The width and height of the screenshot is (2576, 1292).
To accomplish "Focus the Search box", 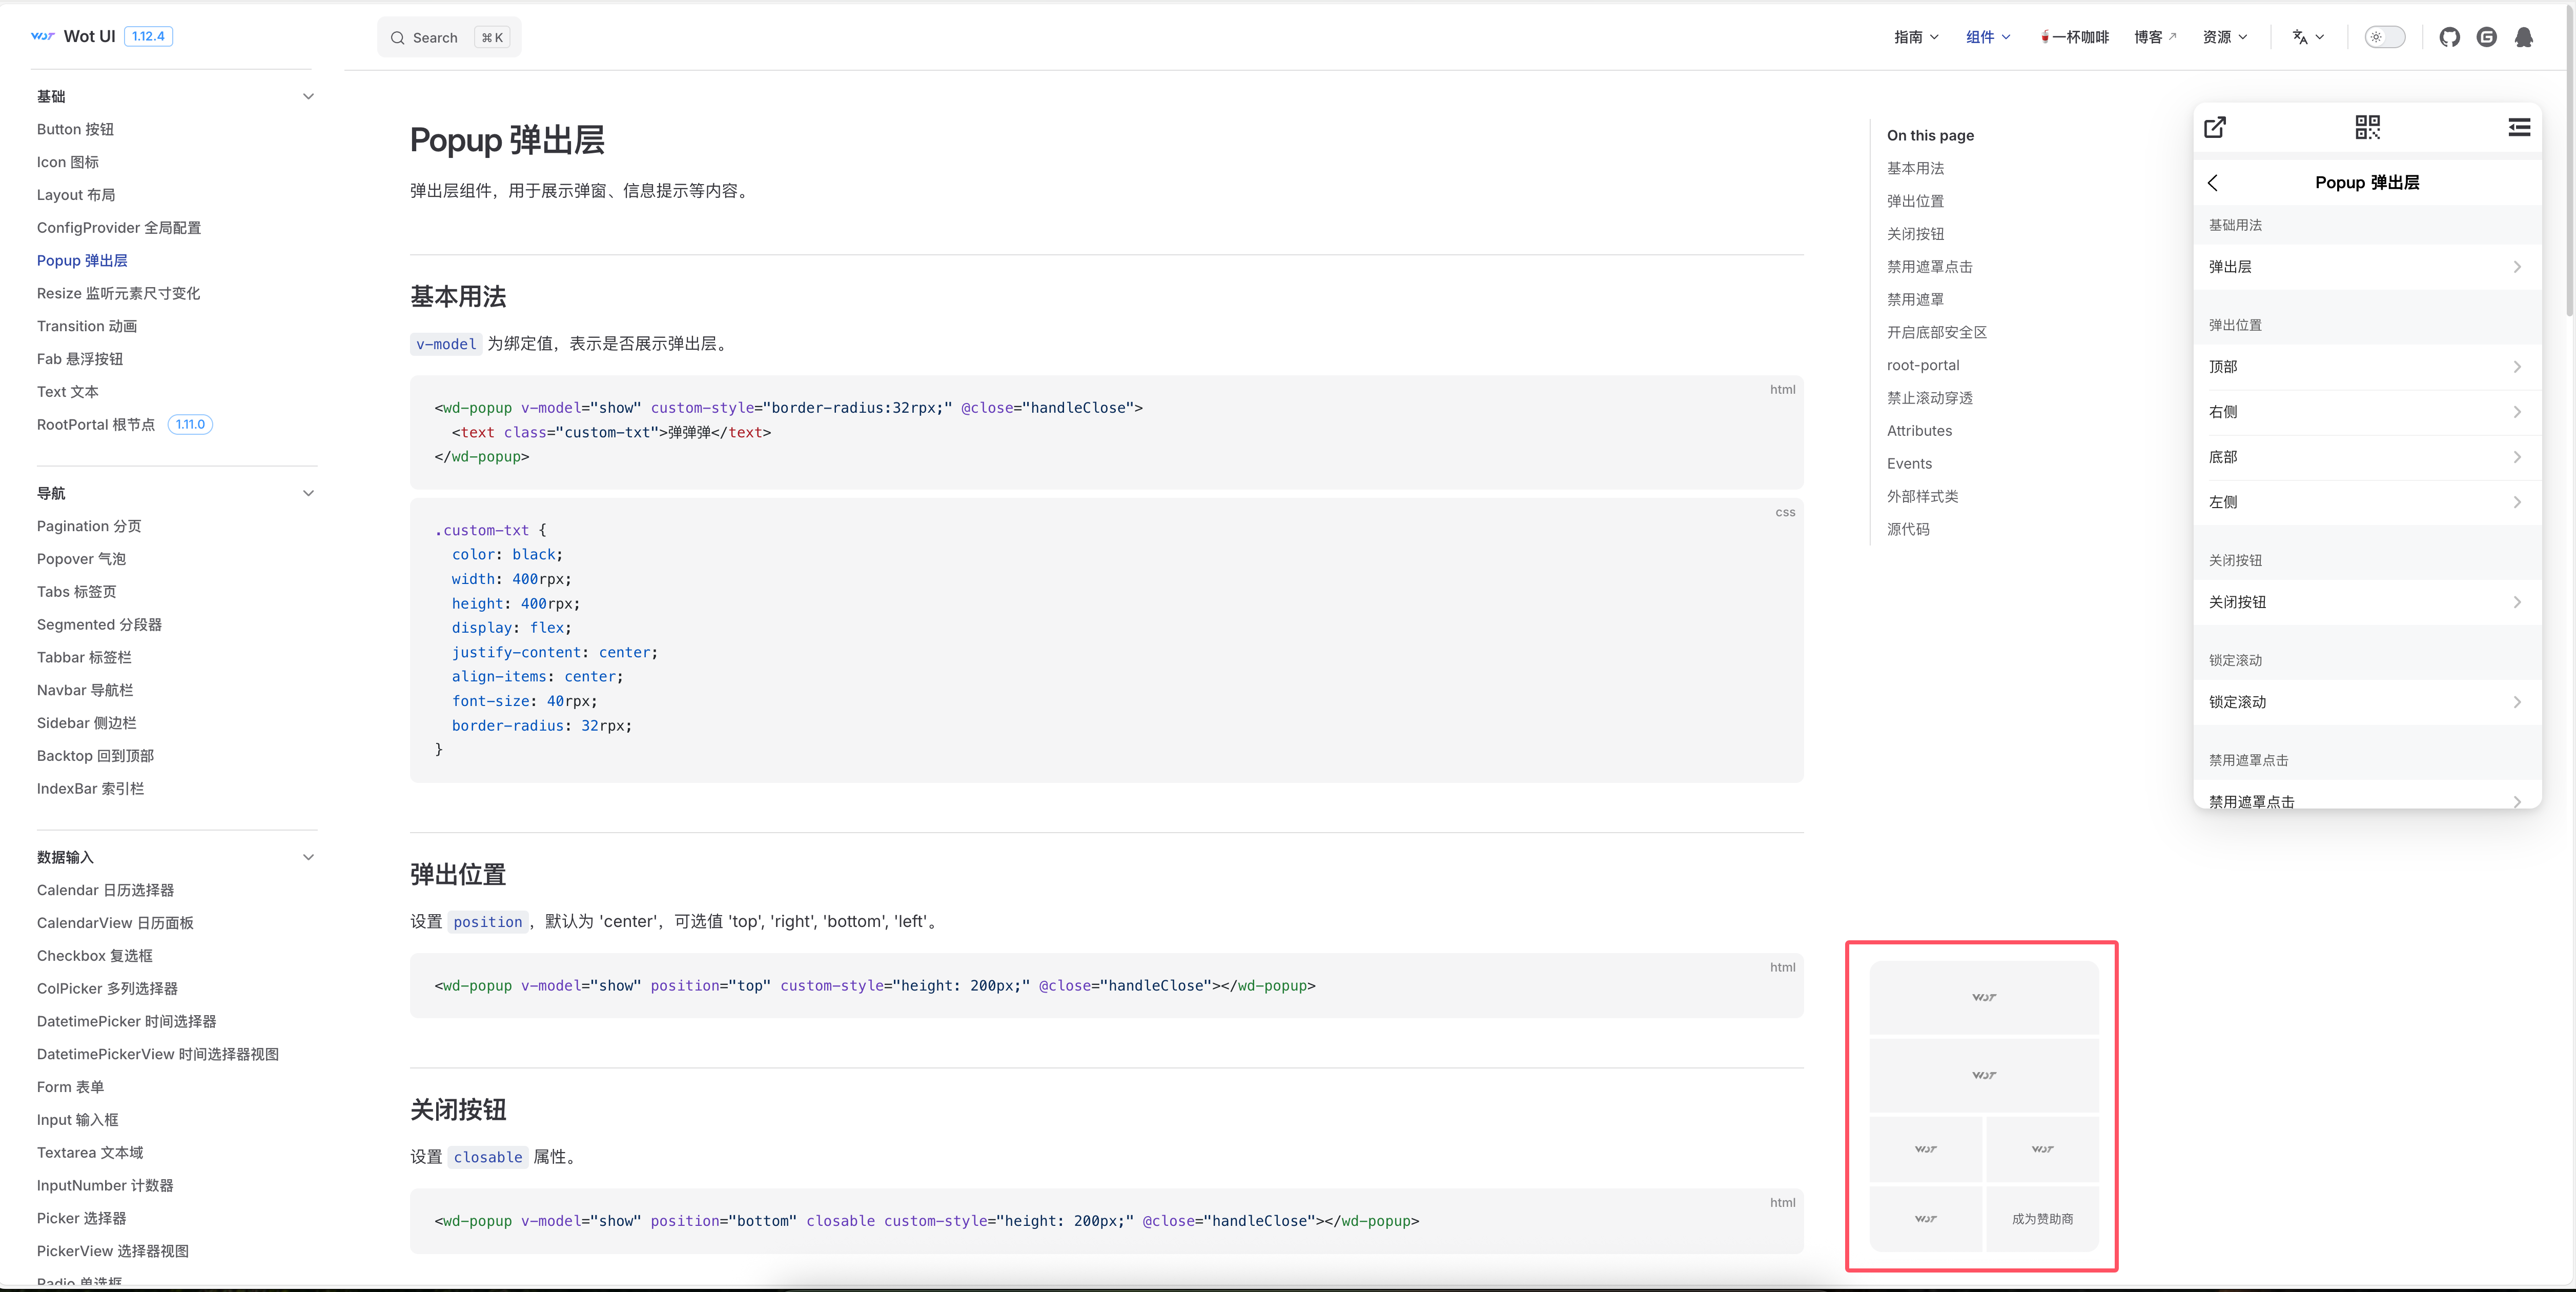I will tap(449, 37).
